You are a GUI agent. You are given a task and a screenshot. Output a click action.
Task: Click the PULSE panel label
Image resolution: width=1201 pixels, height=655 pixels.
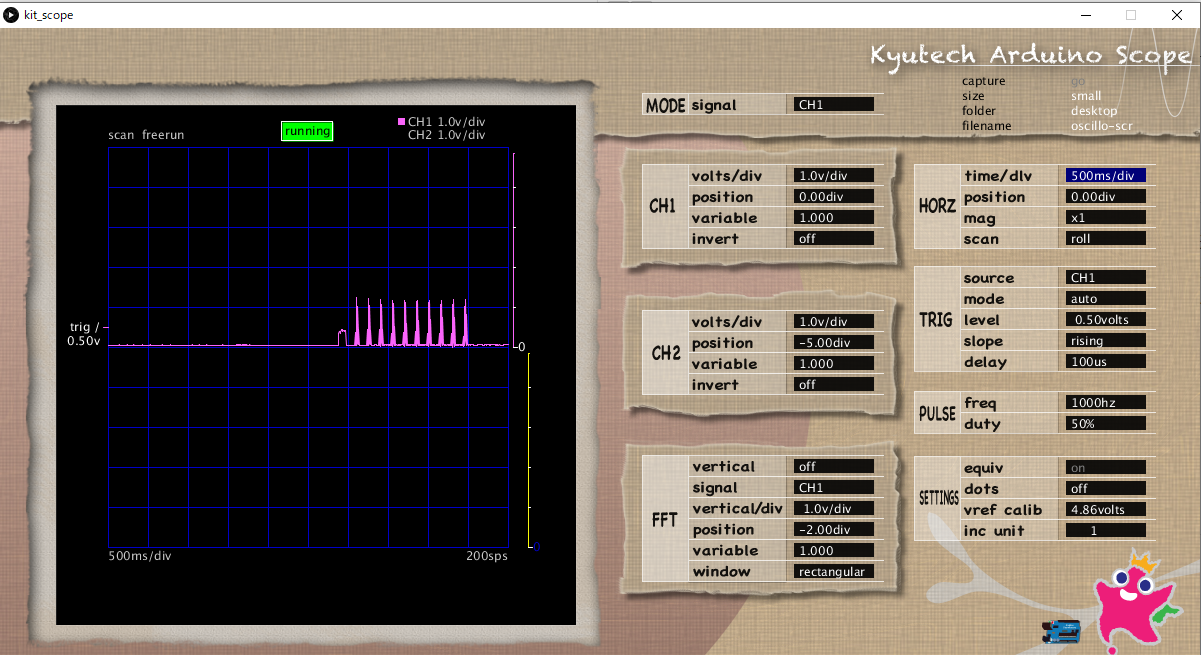tap(938, 414)
